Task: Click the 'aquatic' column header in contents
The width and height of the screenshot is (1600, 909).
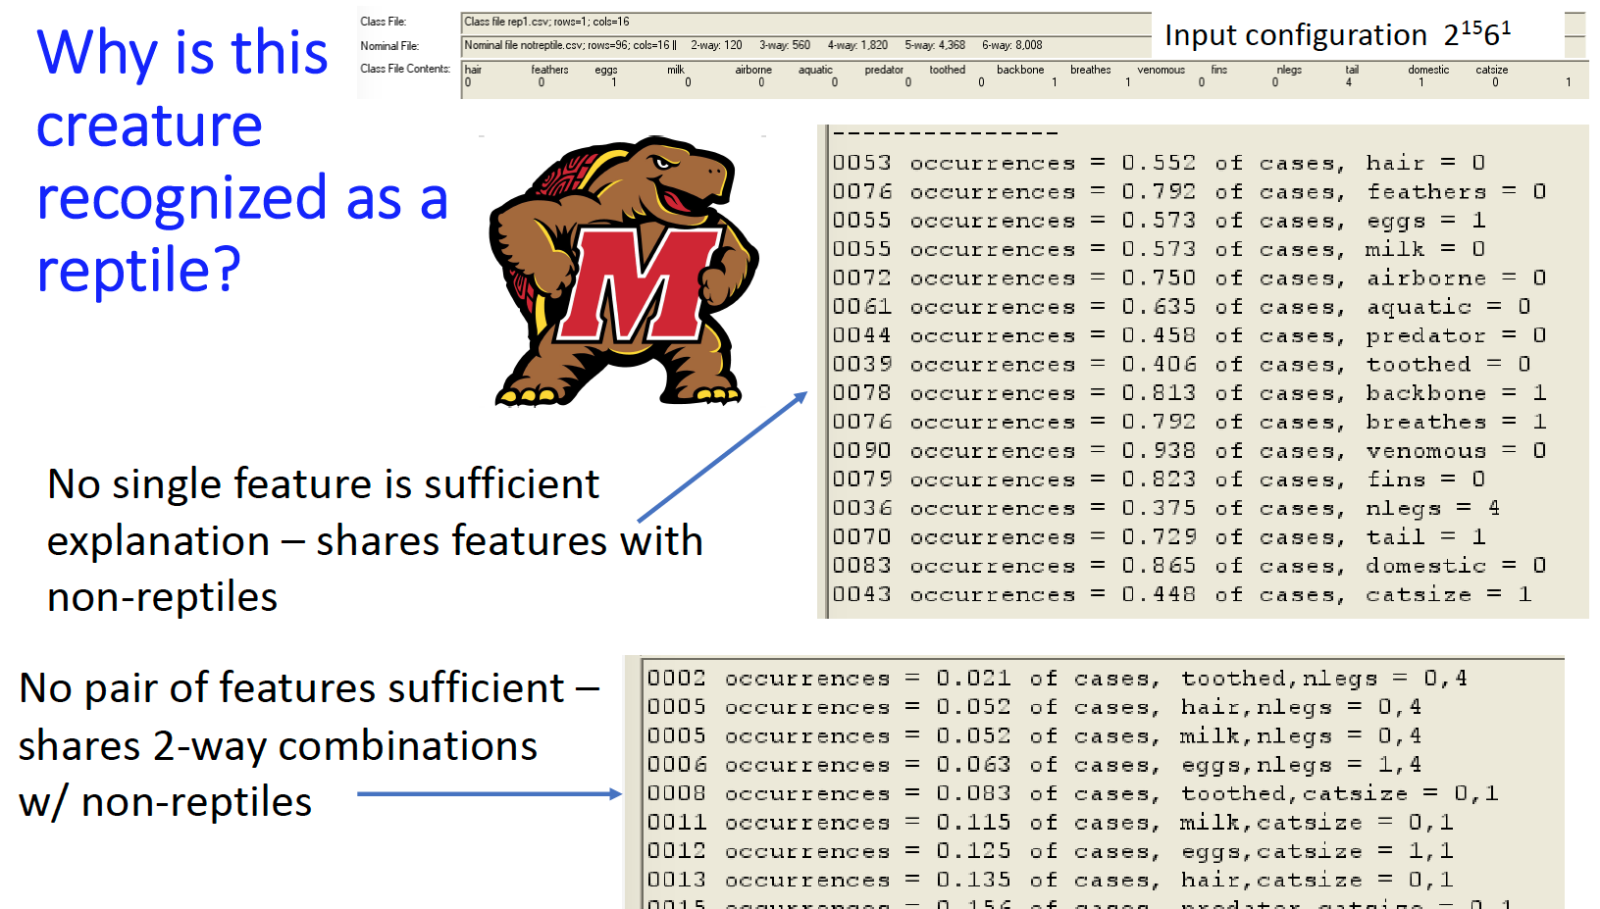Action: tap(815, 70)
